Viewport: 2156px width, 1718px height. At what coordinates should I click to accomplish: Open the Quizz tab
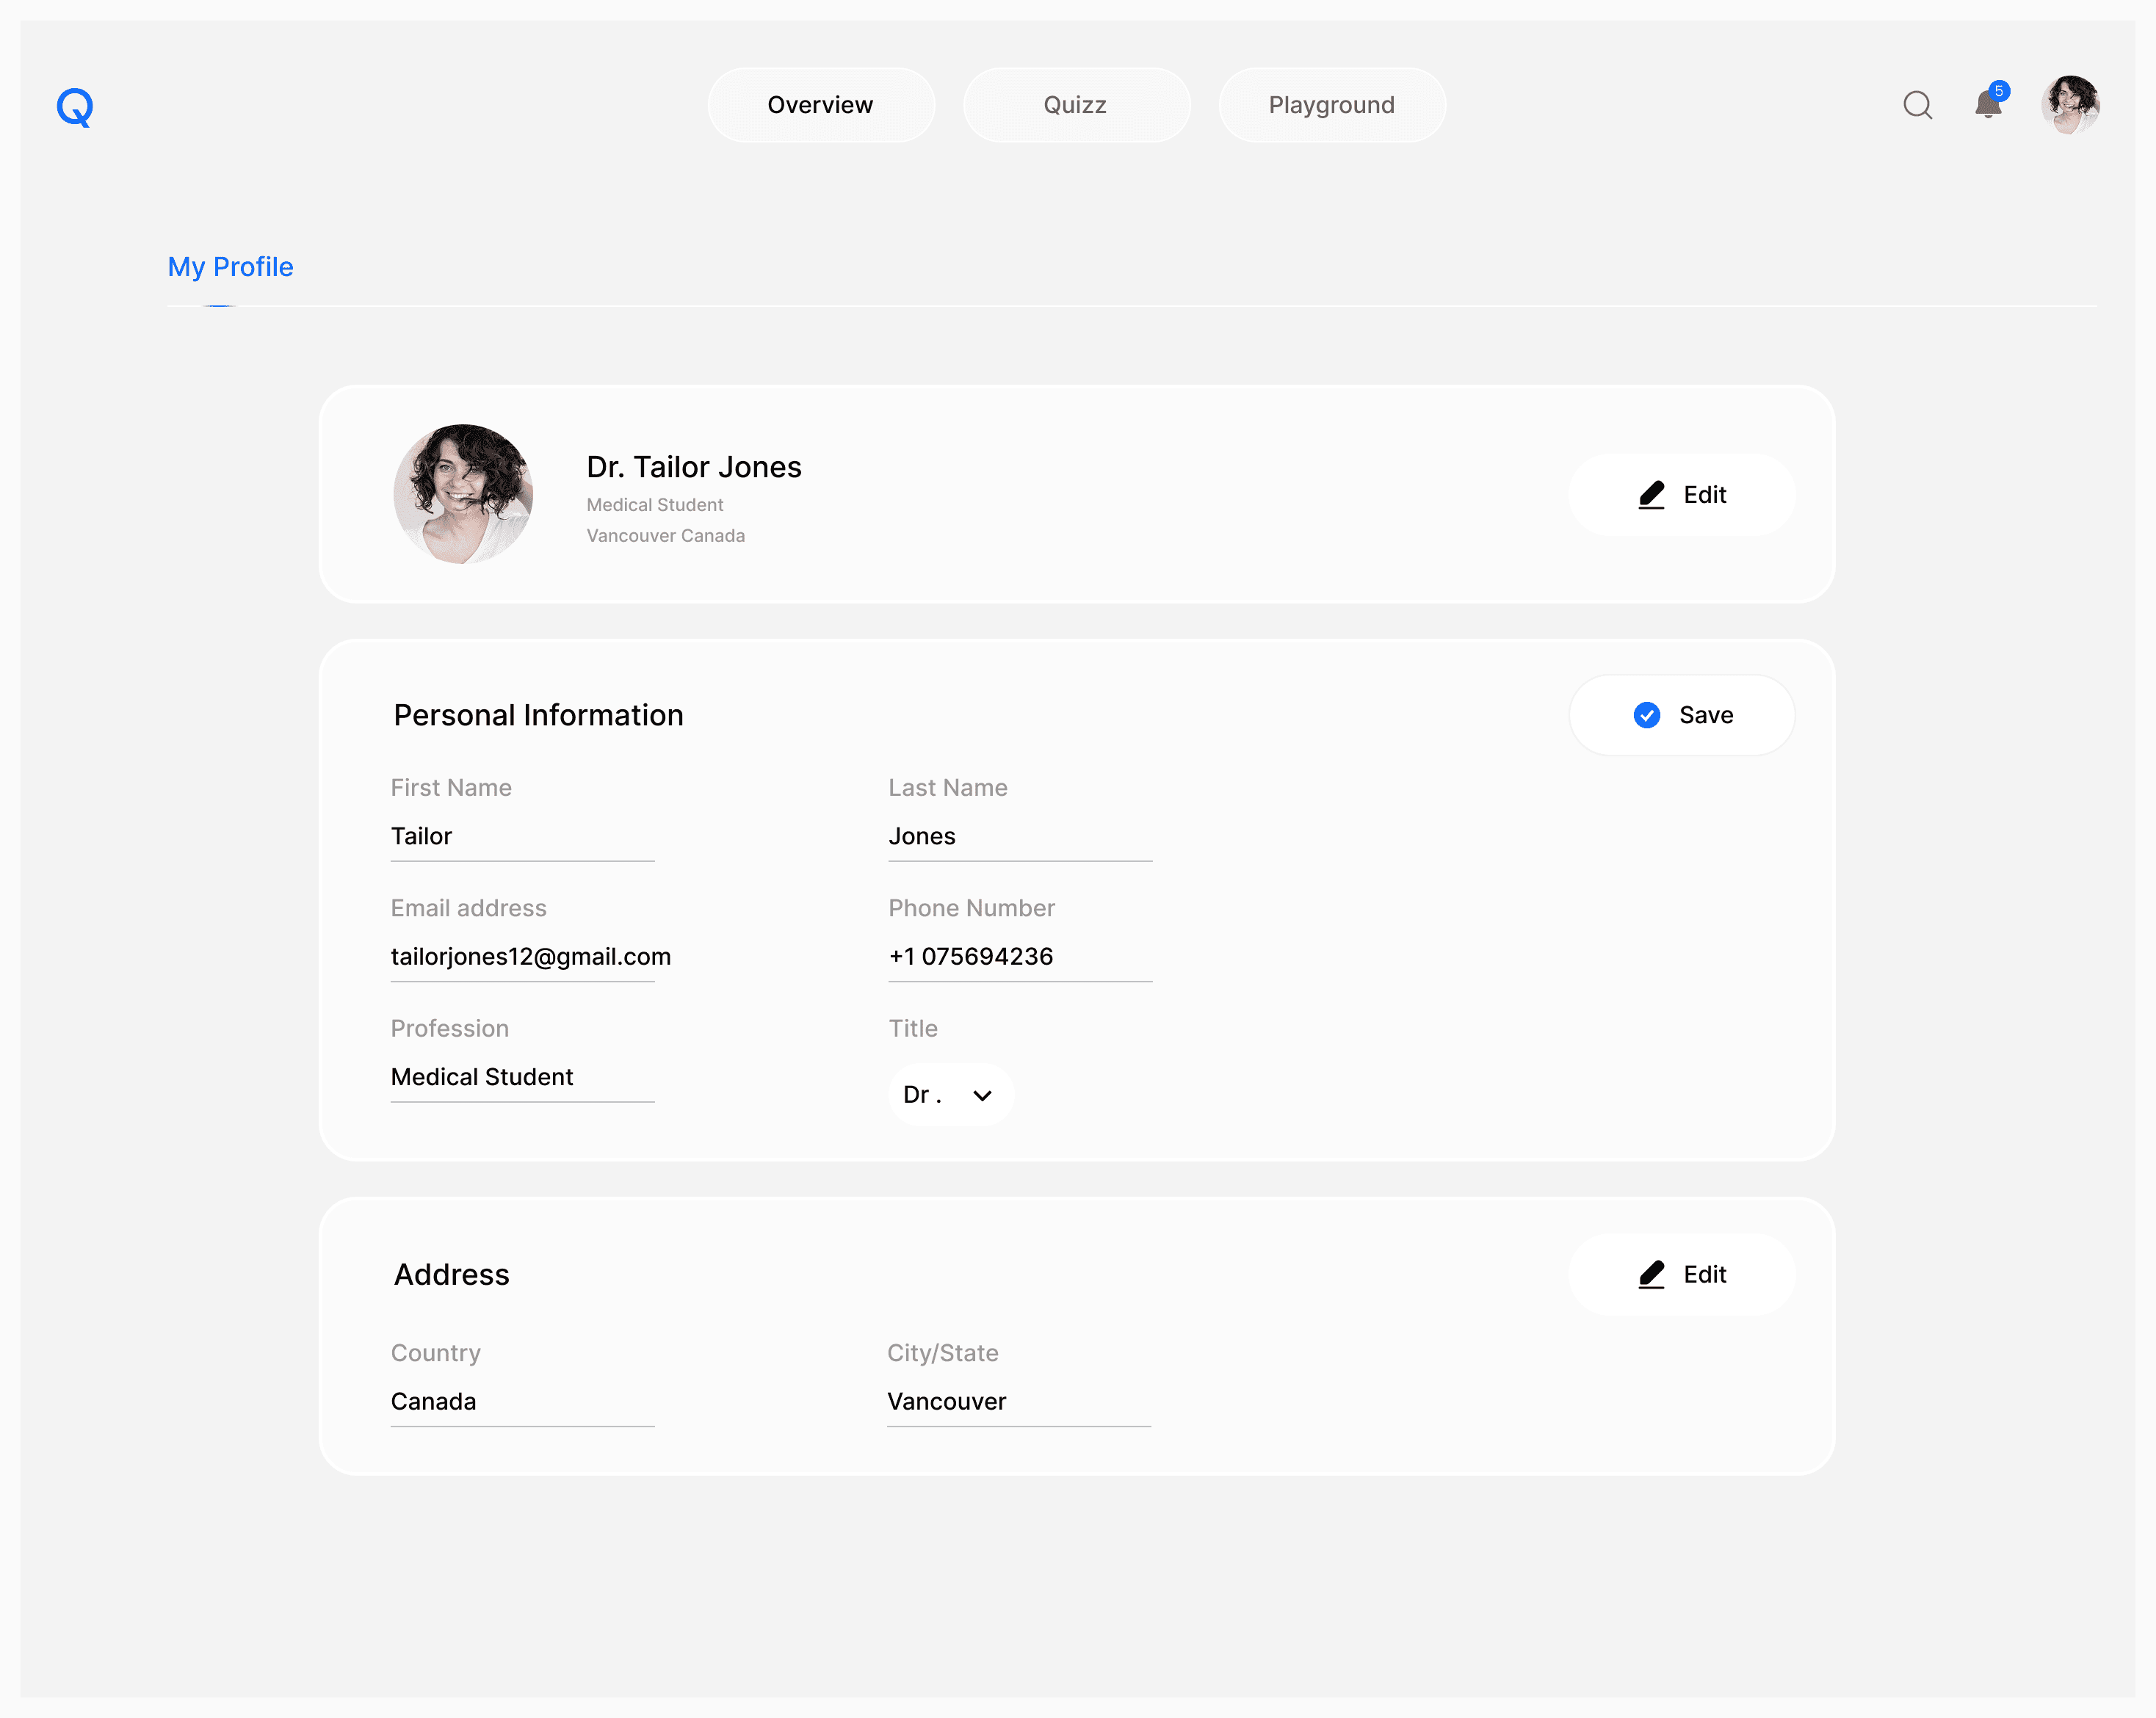pyautogui.click(x=1075, y=105)
